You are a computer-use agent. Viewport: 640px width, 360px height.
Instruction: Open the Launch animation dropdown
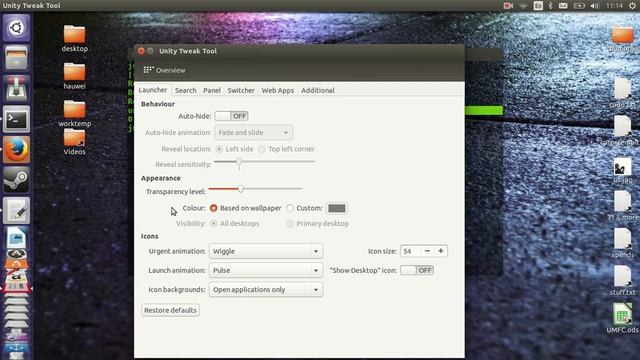tap(266, 270)
